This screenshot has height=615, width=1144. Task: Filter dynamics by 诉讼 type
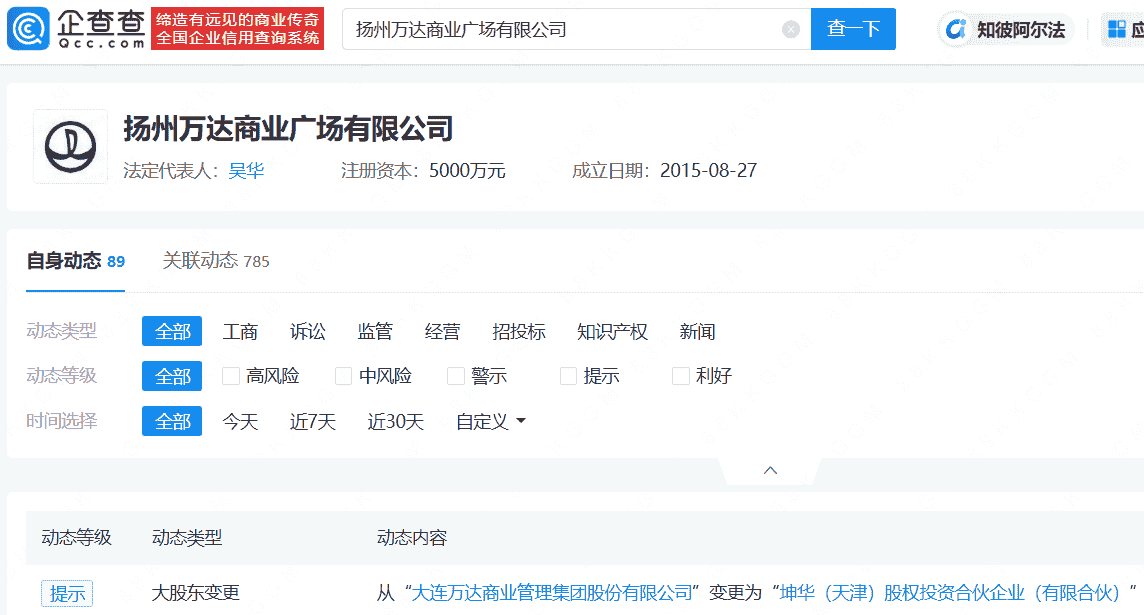point(308,332)
